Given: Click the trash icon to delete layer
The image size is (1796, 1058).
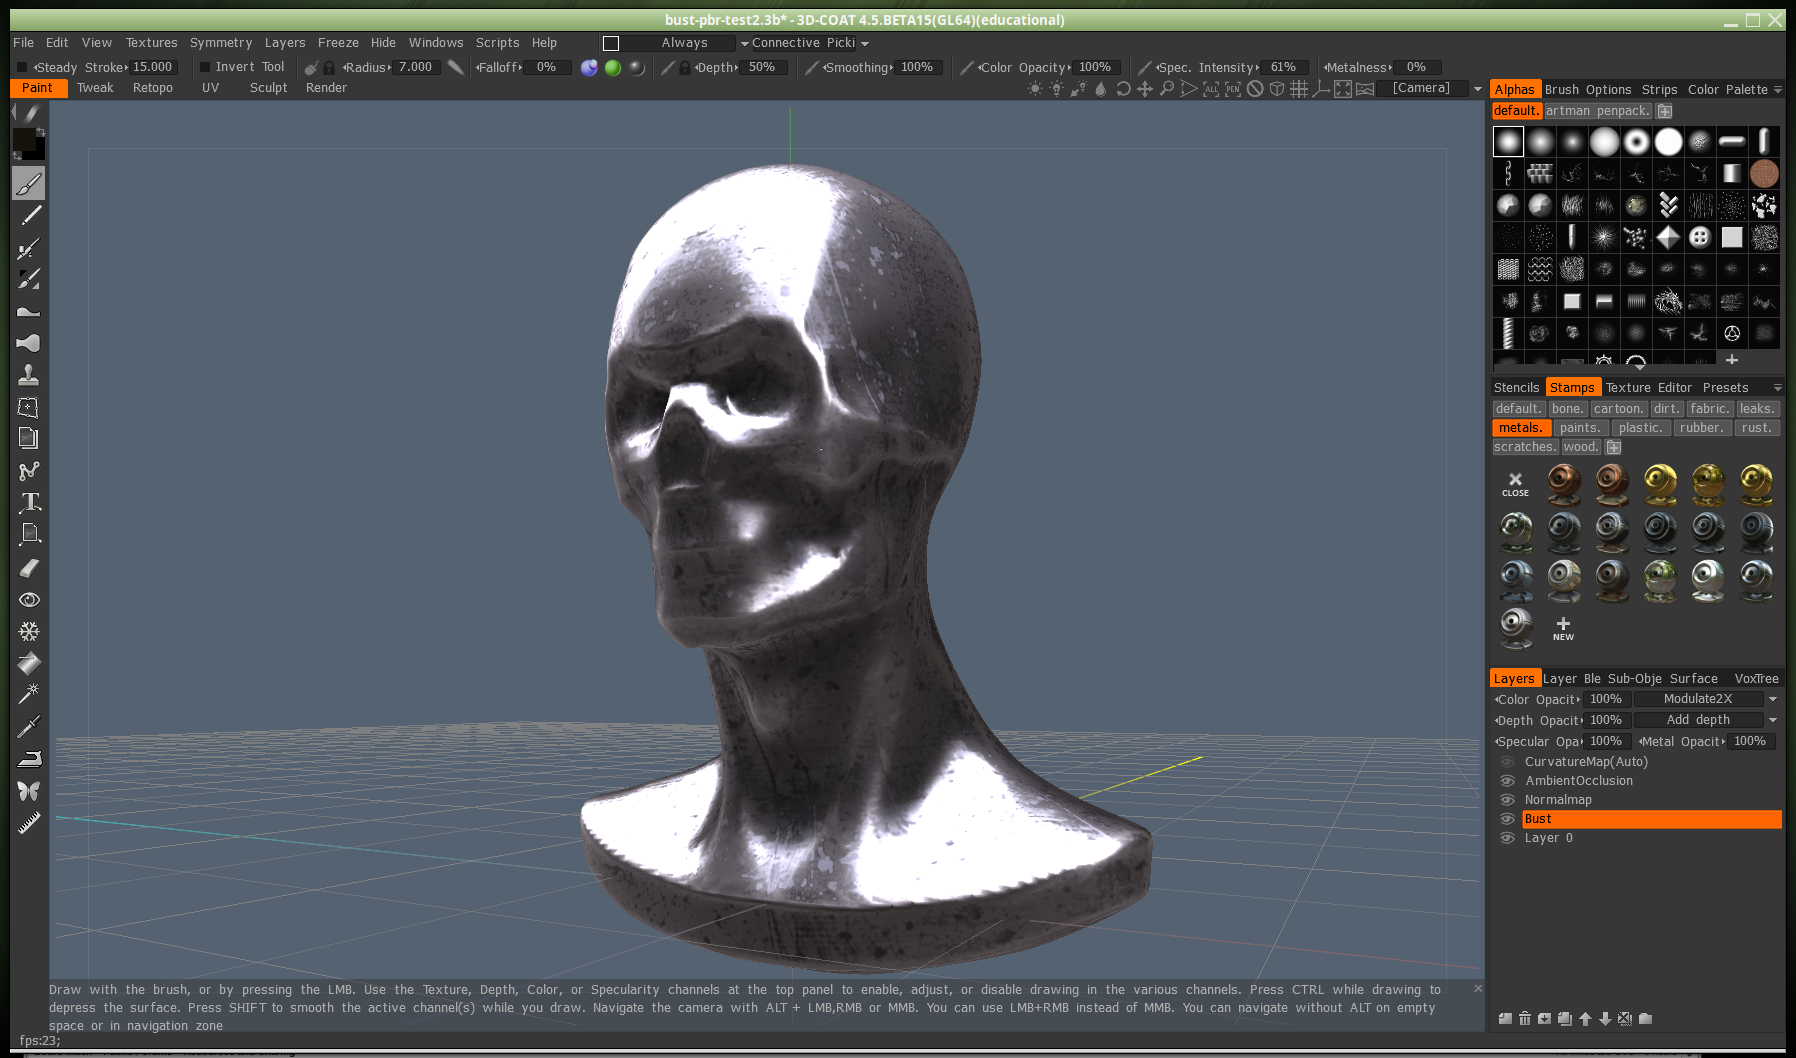Looking at the screenshot, I should [1525, 1018].
